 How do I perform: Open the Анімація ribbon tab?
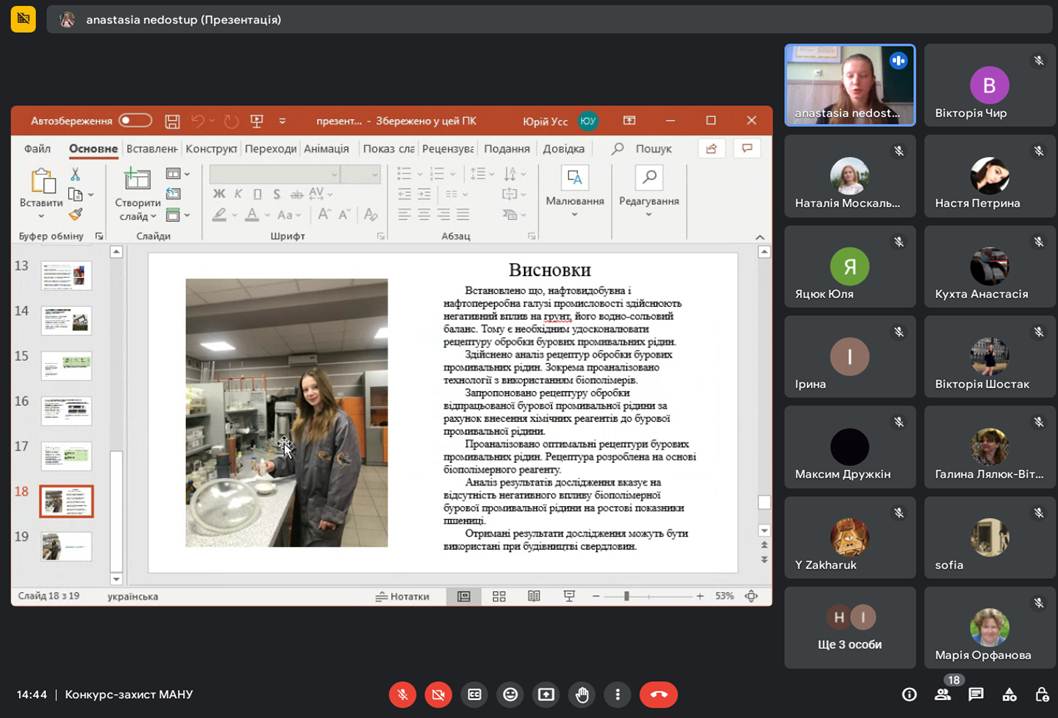(326, 149)
